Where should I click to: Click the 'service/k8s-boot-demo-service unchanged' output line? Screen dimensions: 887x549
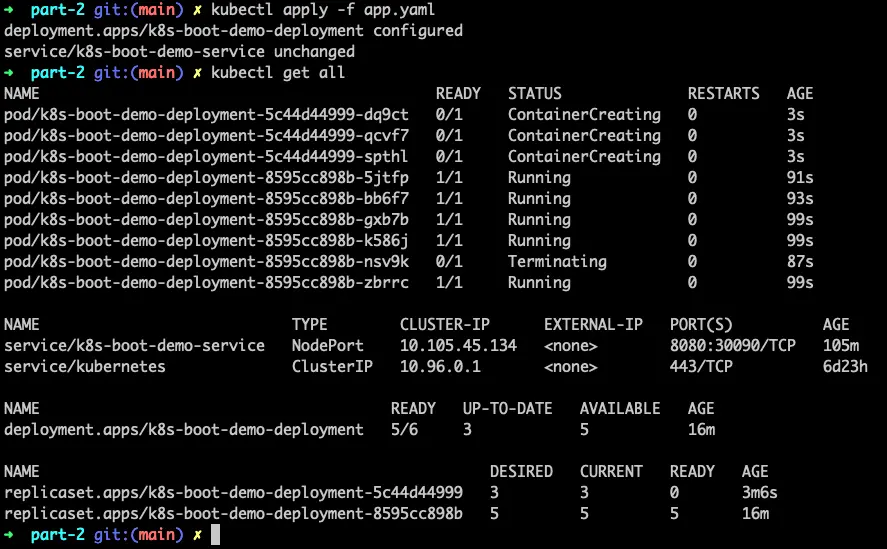179,51
